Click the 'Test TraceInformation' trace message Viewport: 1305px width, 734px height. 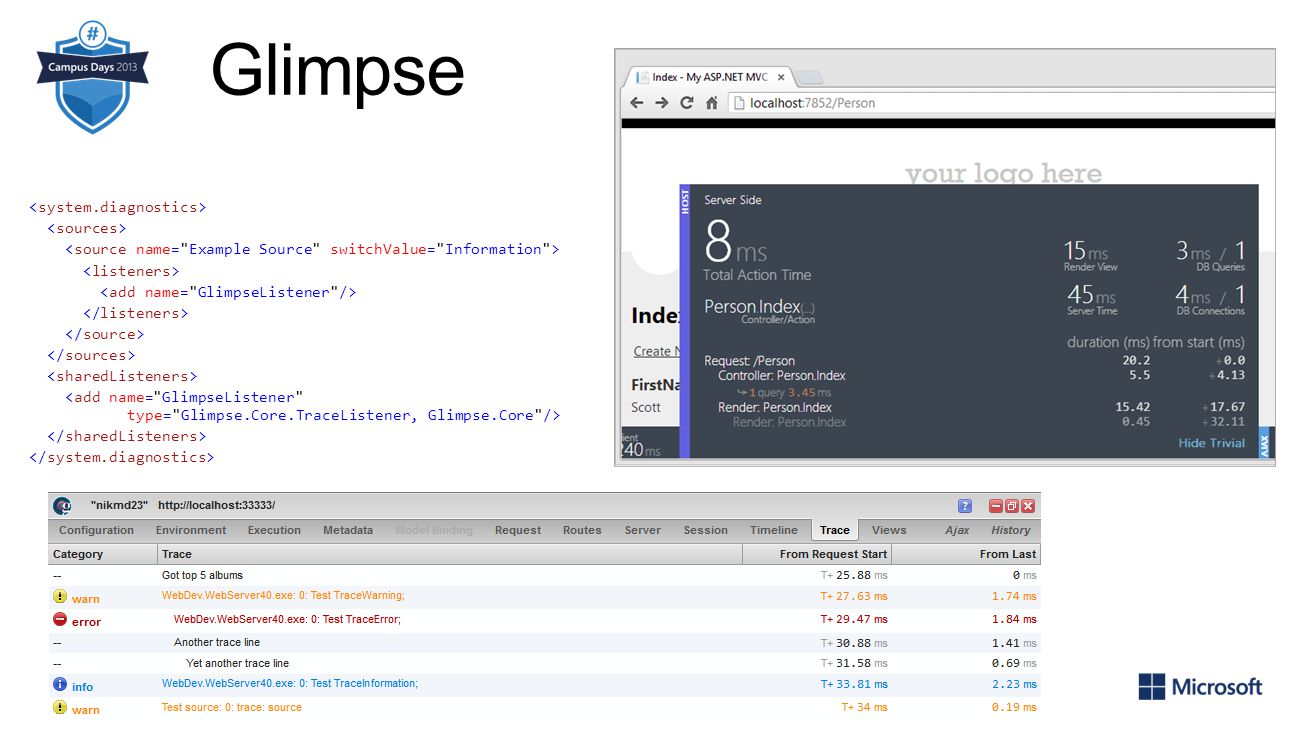click(290, 684)
